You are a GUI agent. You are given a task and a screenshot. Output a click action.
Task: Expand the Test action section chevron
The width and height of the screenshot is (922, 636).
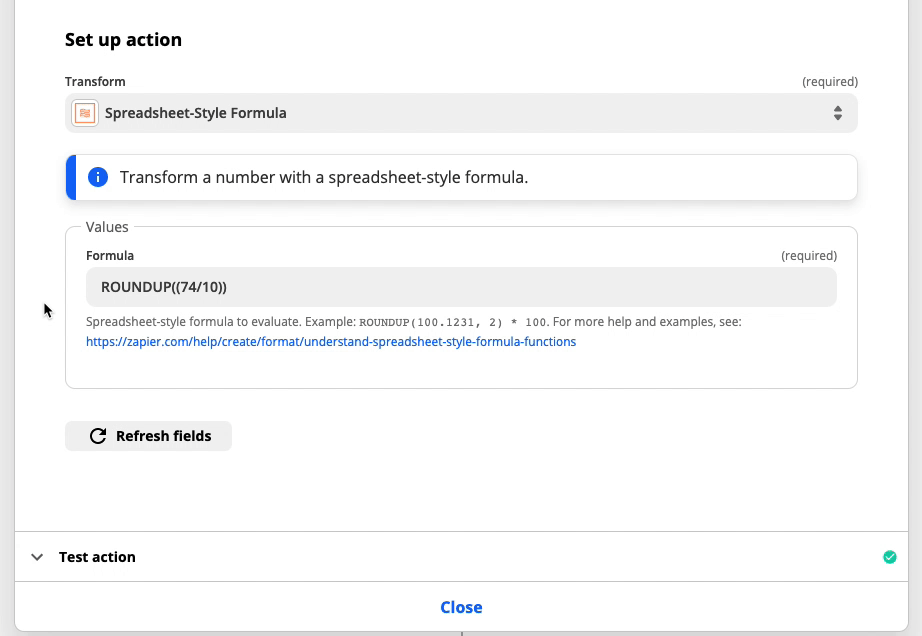click(x=37, y=557)
